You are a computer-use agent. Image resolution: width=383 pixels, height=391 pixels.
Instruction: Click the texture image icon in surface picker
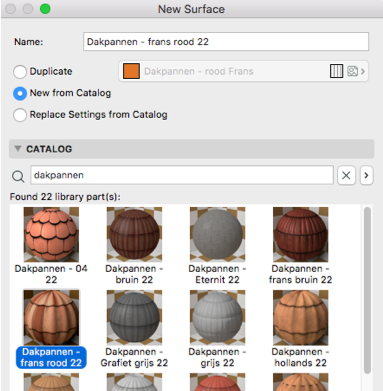click(352, 71)
